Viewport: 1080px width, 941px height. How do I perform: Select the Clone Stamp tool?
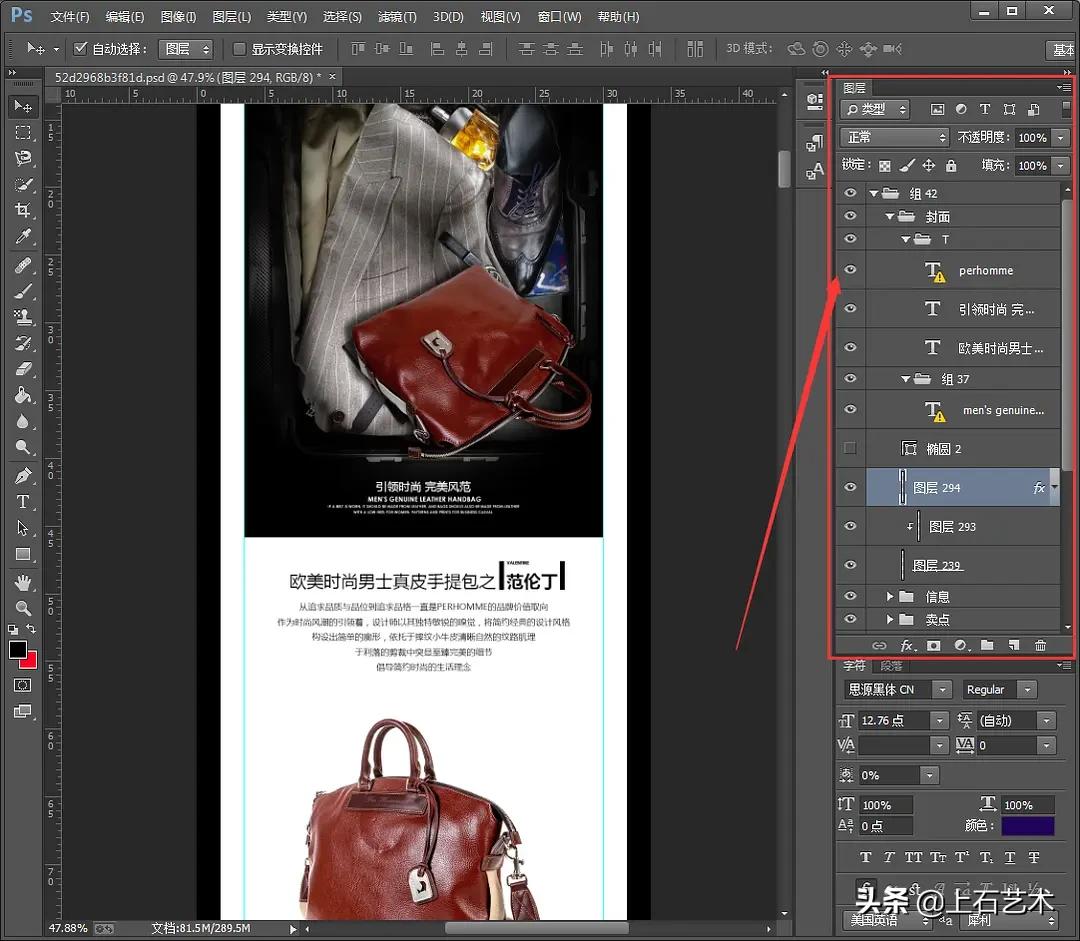[x=23, y=318]
